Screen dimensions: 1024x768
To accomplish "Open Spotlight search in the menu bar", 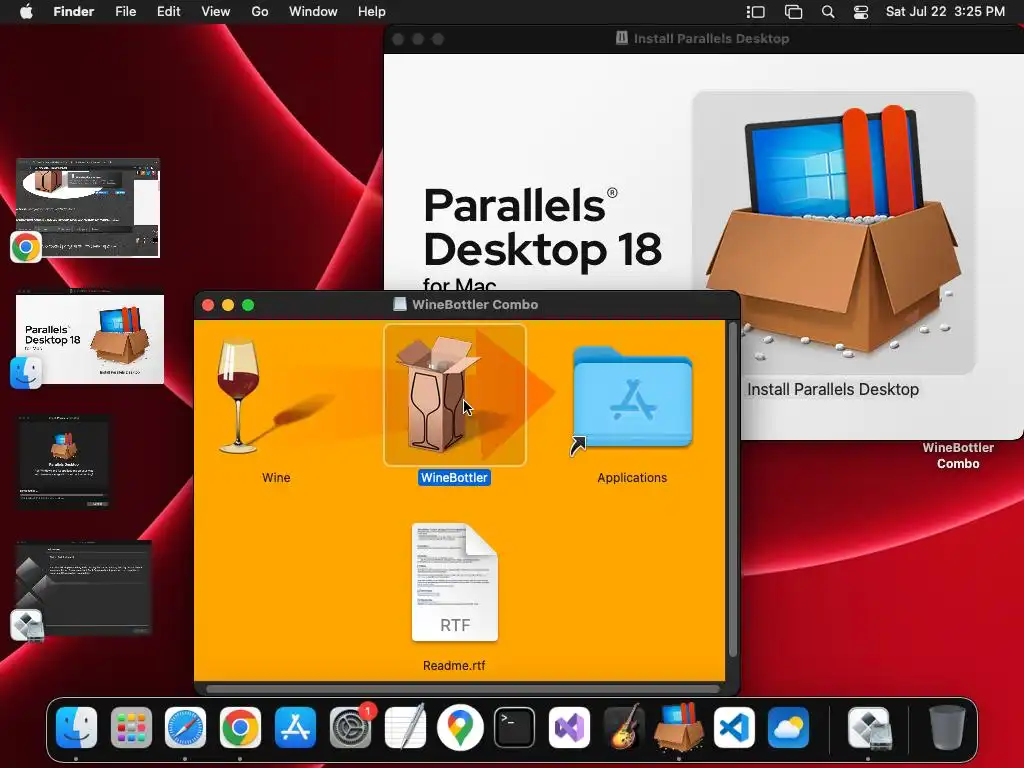I will tap(827, 12).
